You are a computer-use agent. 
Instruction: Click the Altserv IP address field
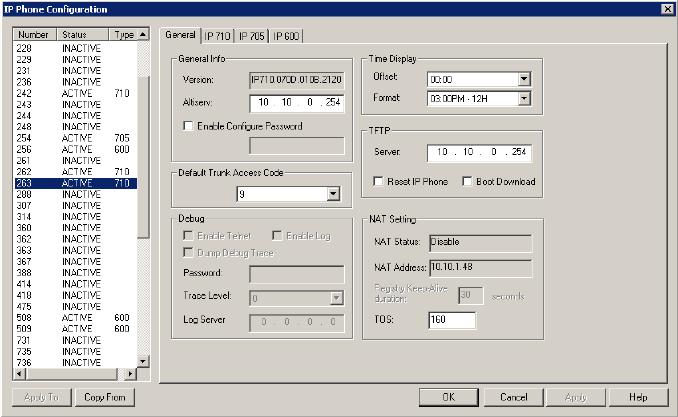click(x=295, y=102)
